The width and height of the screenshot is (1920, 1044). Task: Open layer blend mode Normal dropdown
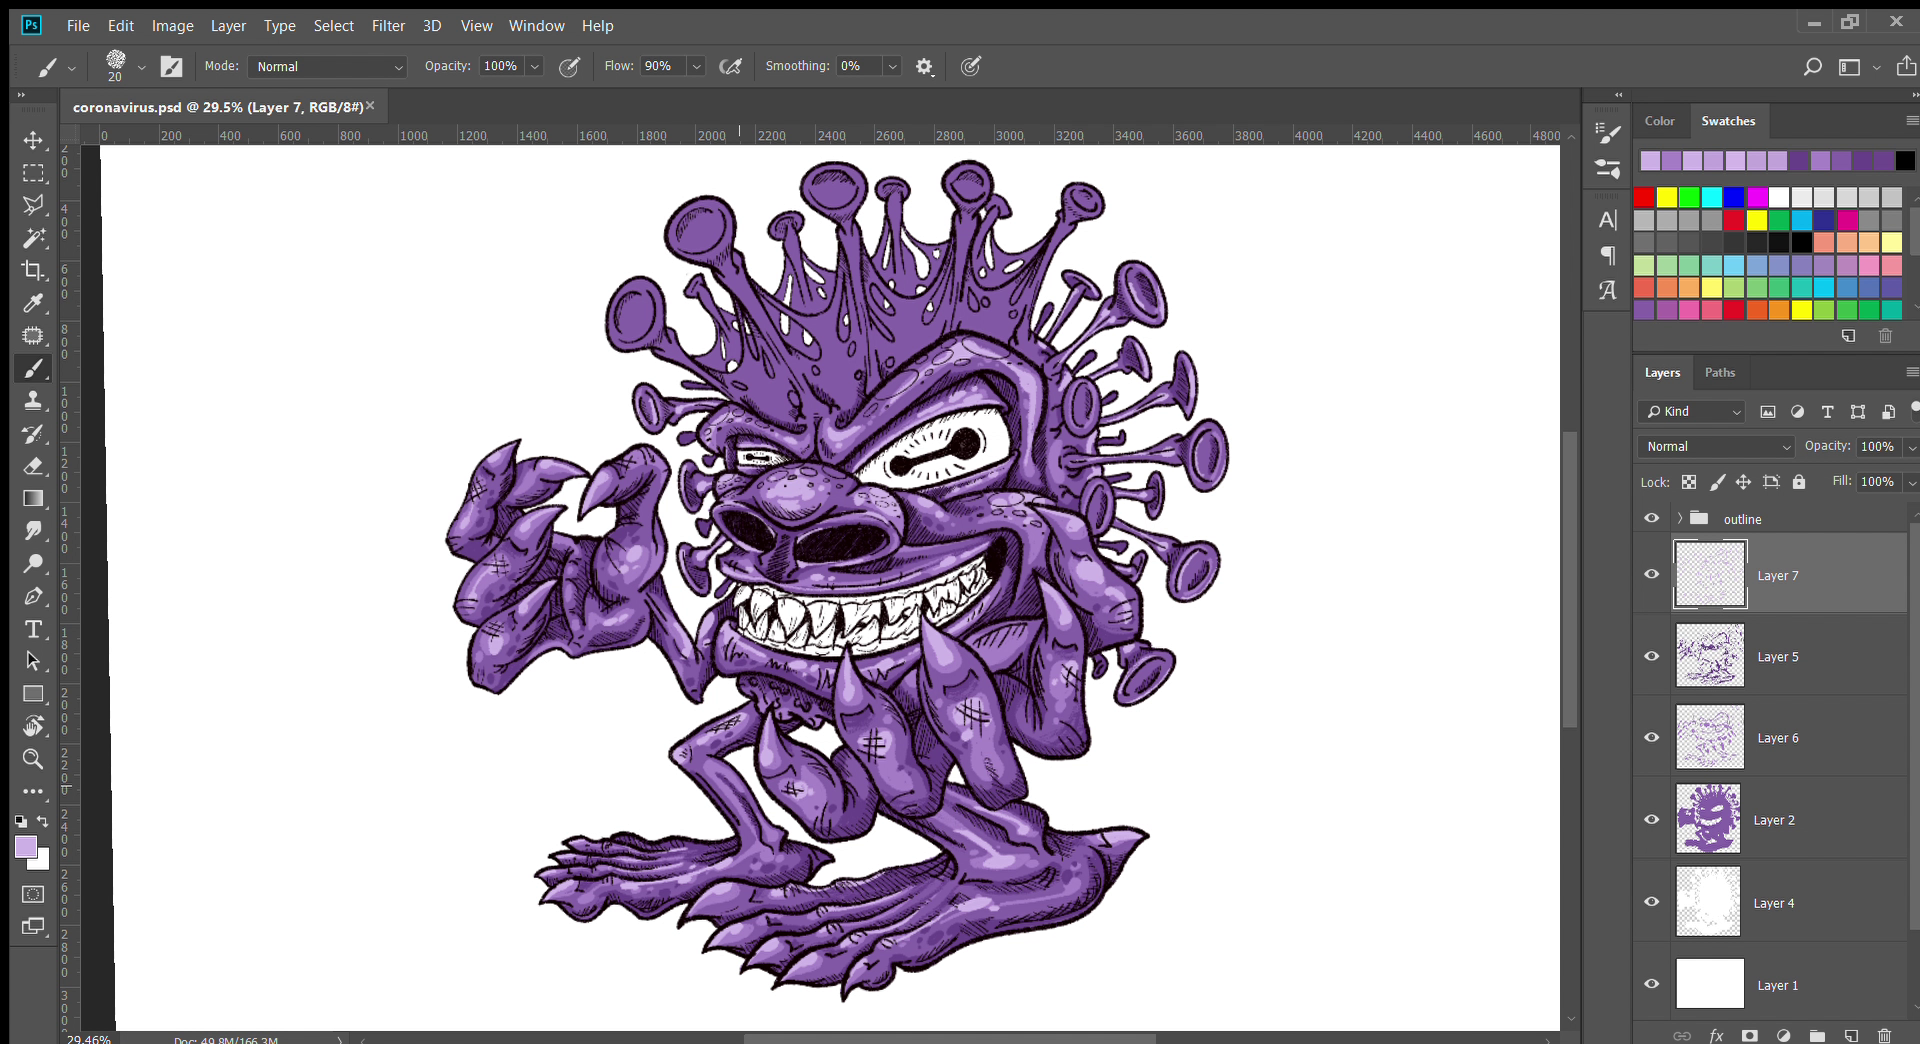(1716, 447)
